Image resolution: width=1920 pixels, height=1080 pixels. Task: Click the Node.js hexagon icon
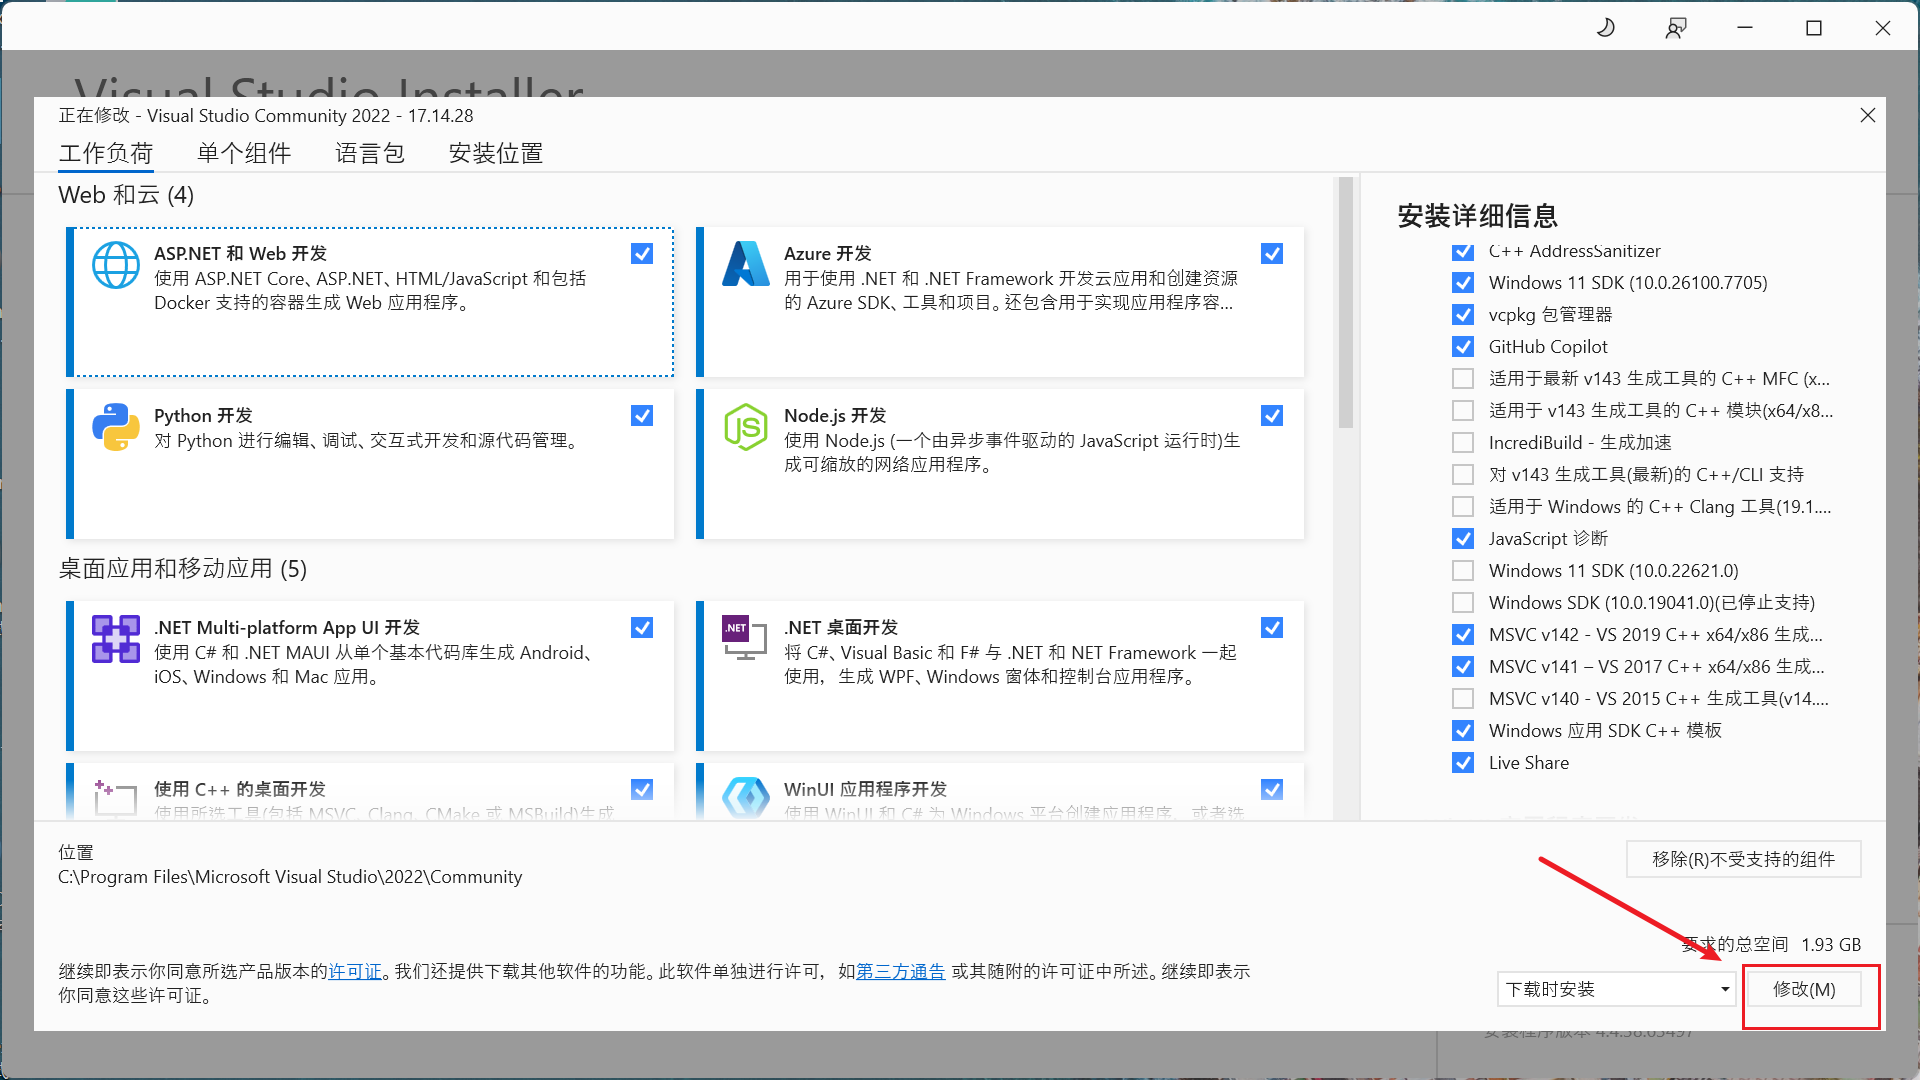pyautogui.click(x=746, y=427)
